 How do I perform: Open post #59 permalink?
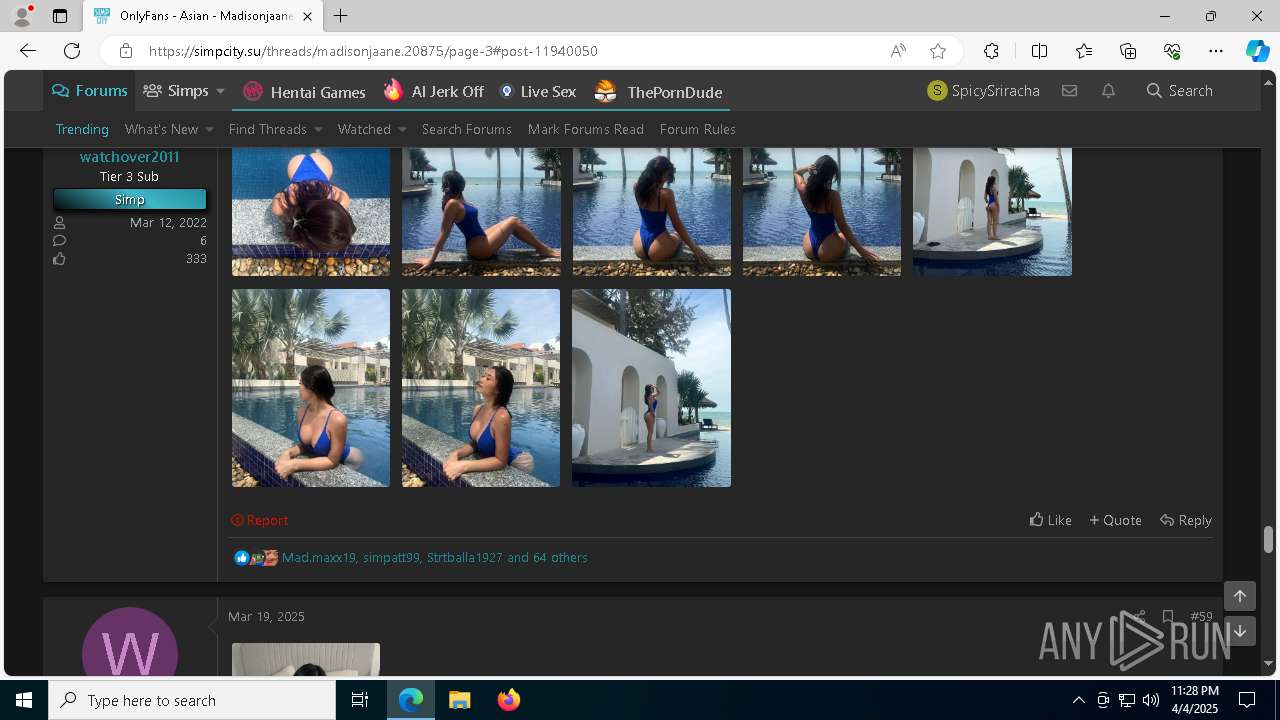coord(1201,616)
